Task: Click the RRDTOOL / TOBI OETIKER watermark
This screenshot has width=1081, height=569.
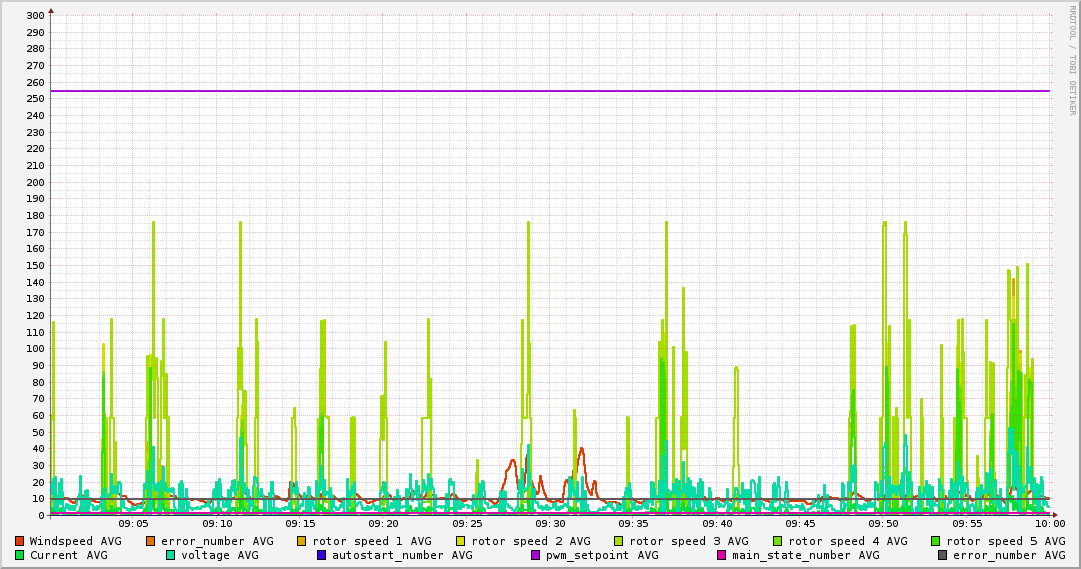Action: (1072, 60)
